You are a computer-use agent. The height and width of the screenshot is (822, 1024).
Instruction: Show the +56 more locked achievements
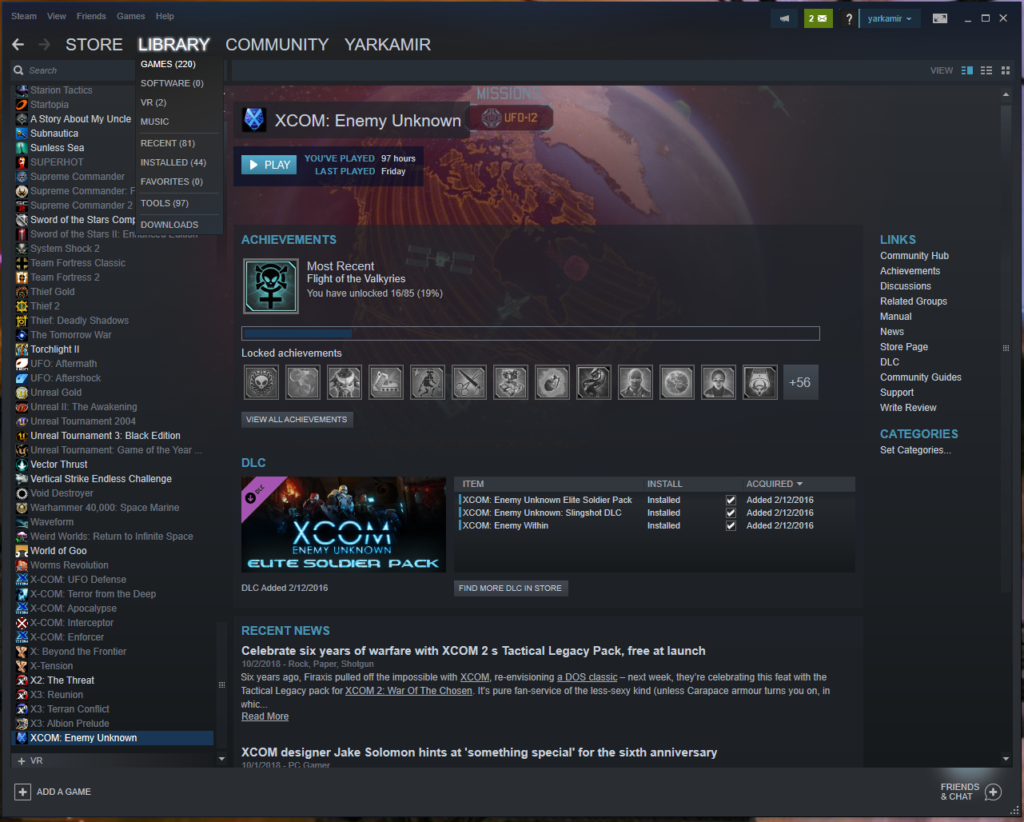800,382
